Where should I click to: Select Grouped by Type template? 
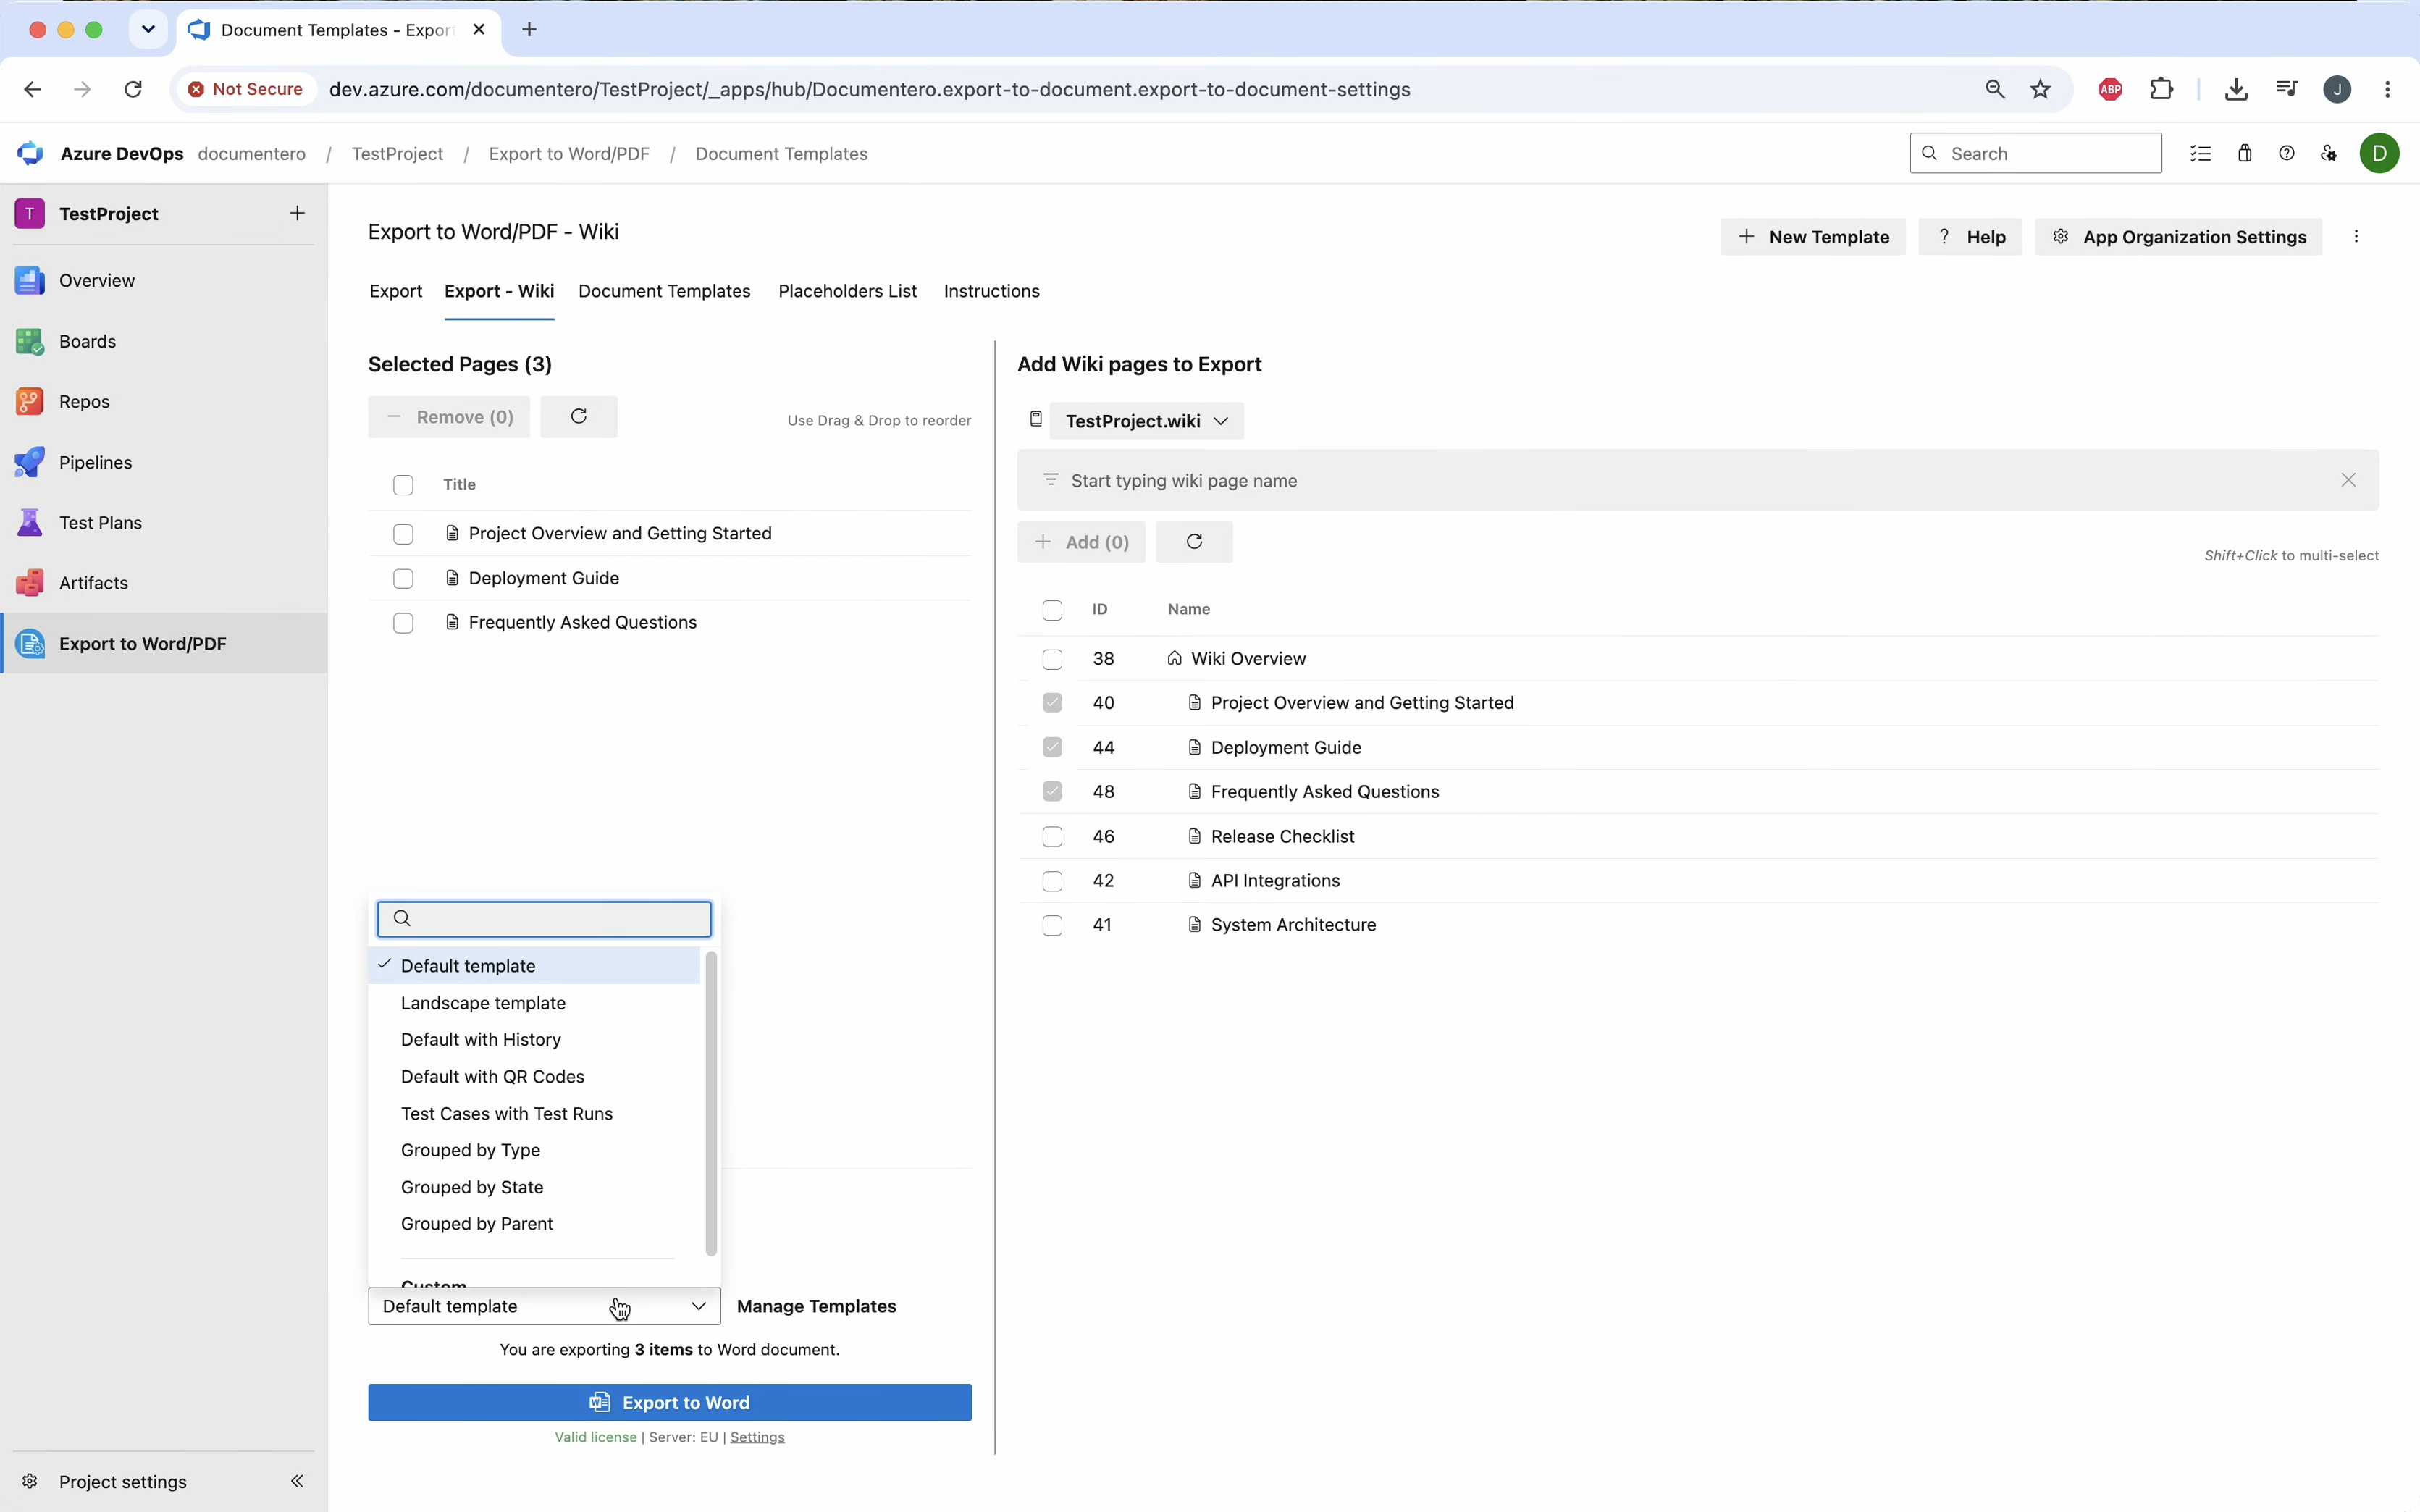534,1150
